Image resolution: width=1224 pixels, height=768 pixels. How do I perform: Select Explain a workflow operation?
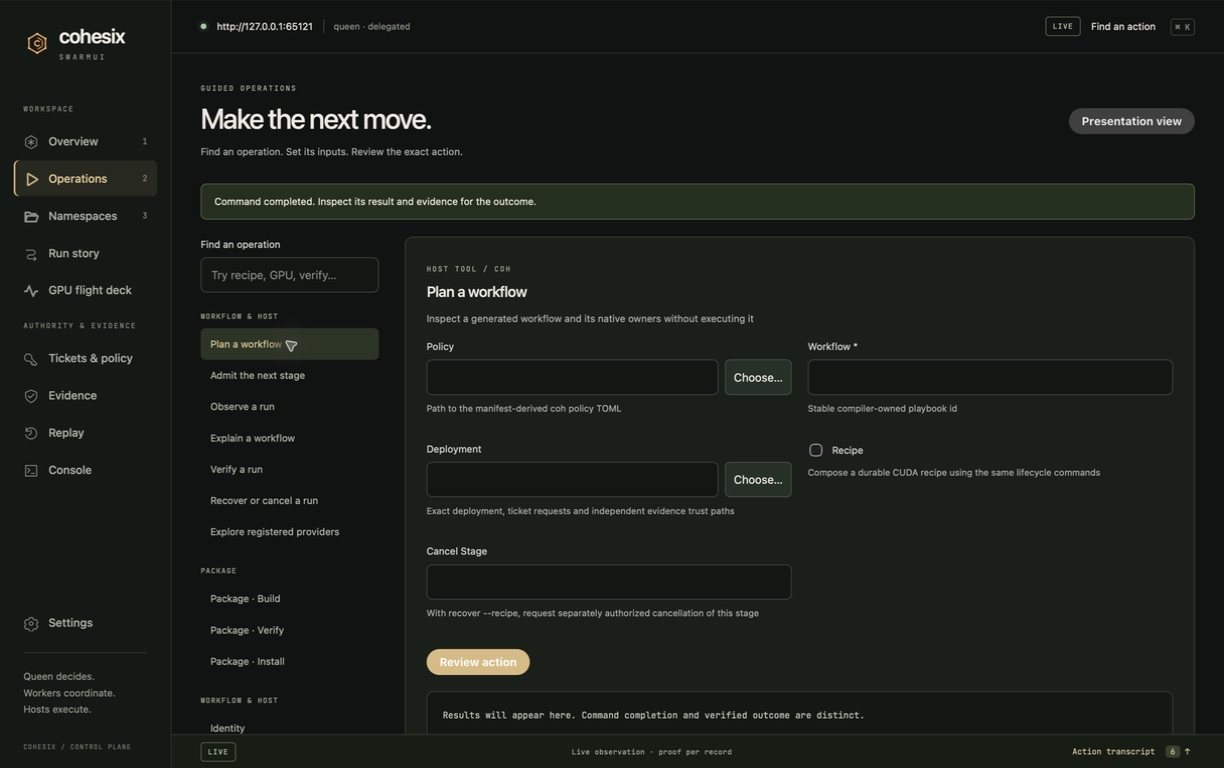(x=290, y=438)
